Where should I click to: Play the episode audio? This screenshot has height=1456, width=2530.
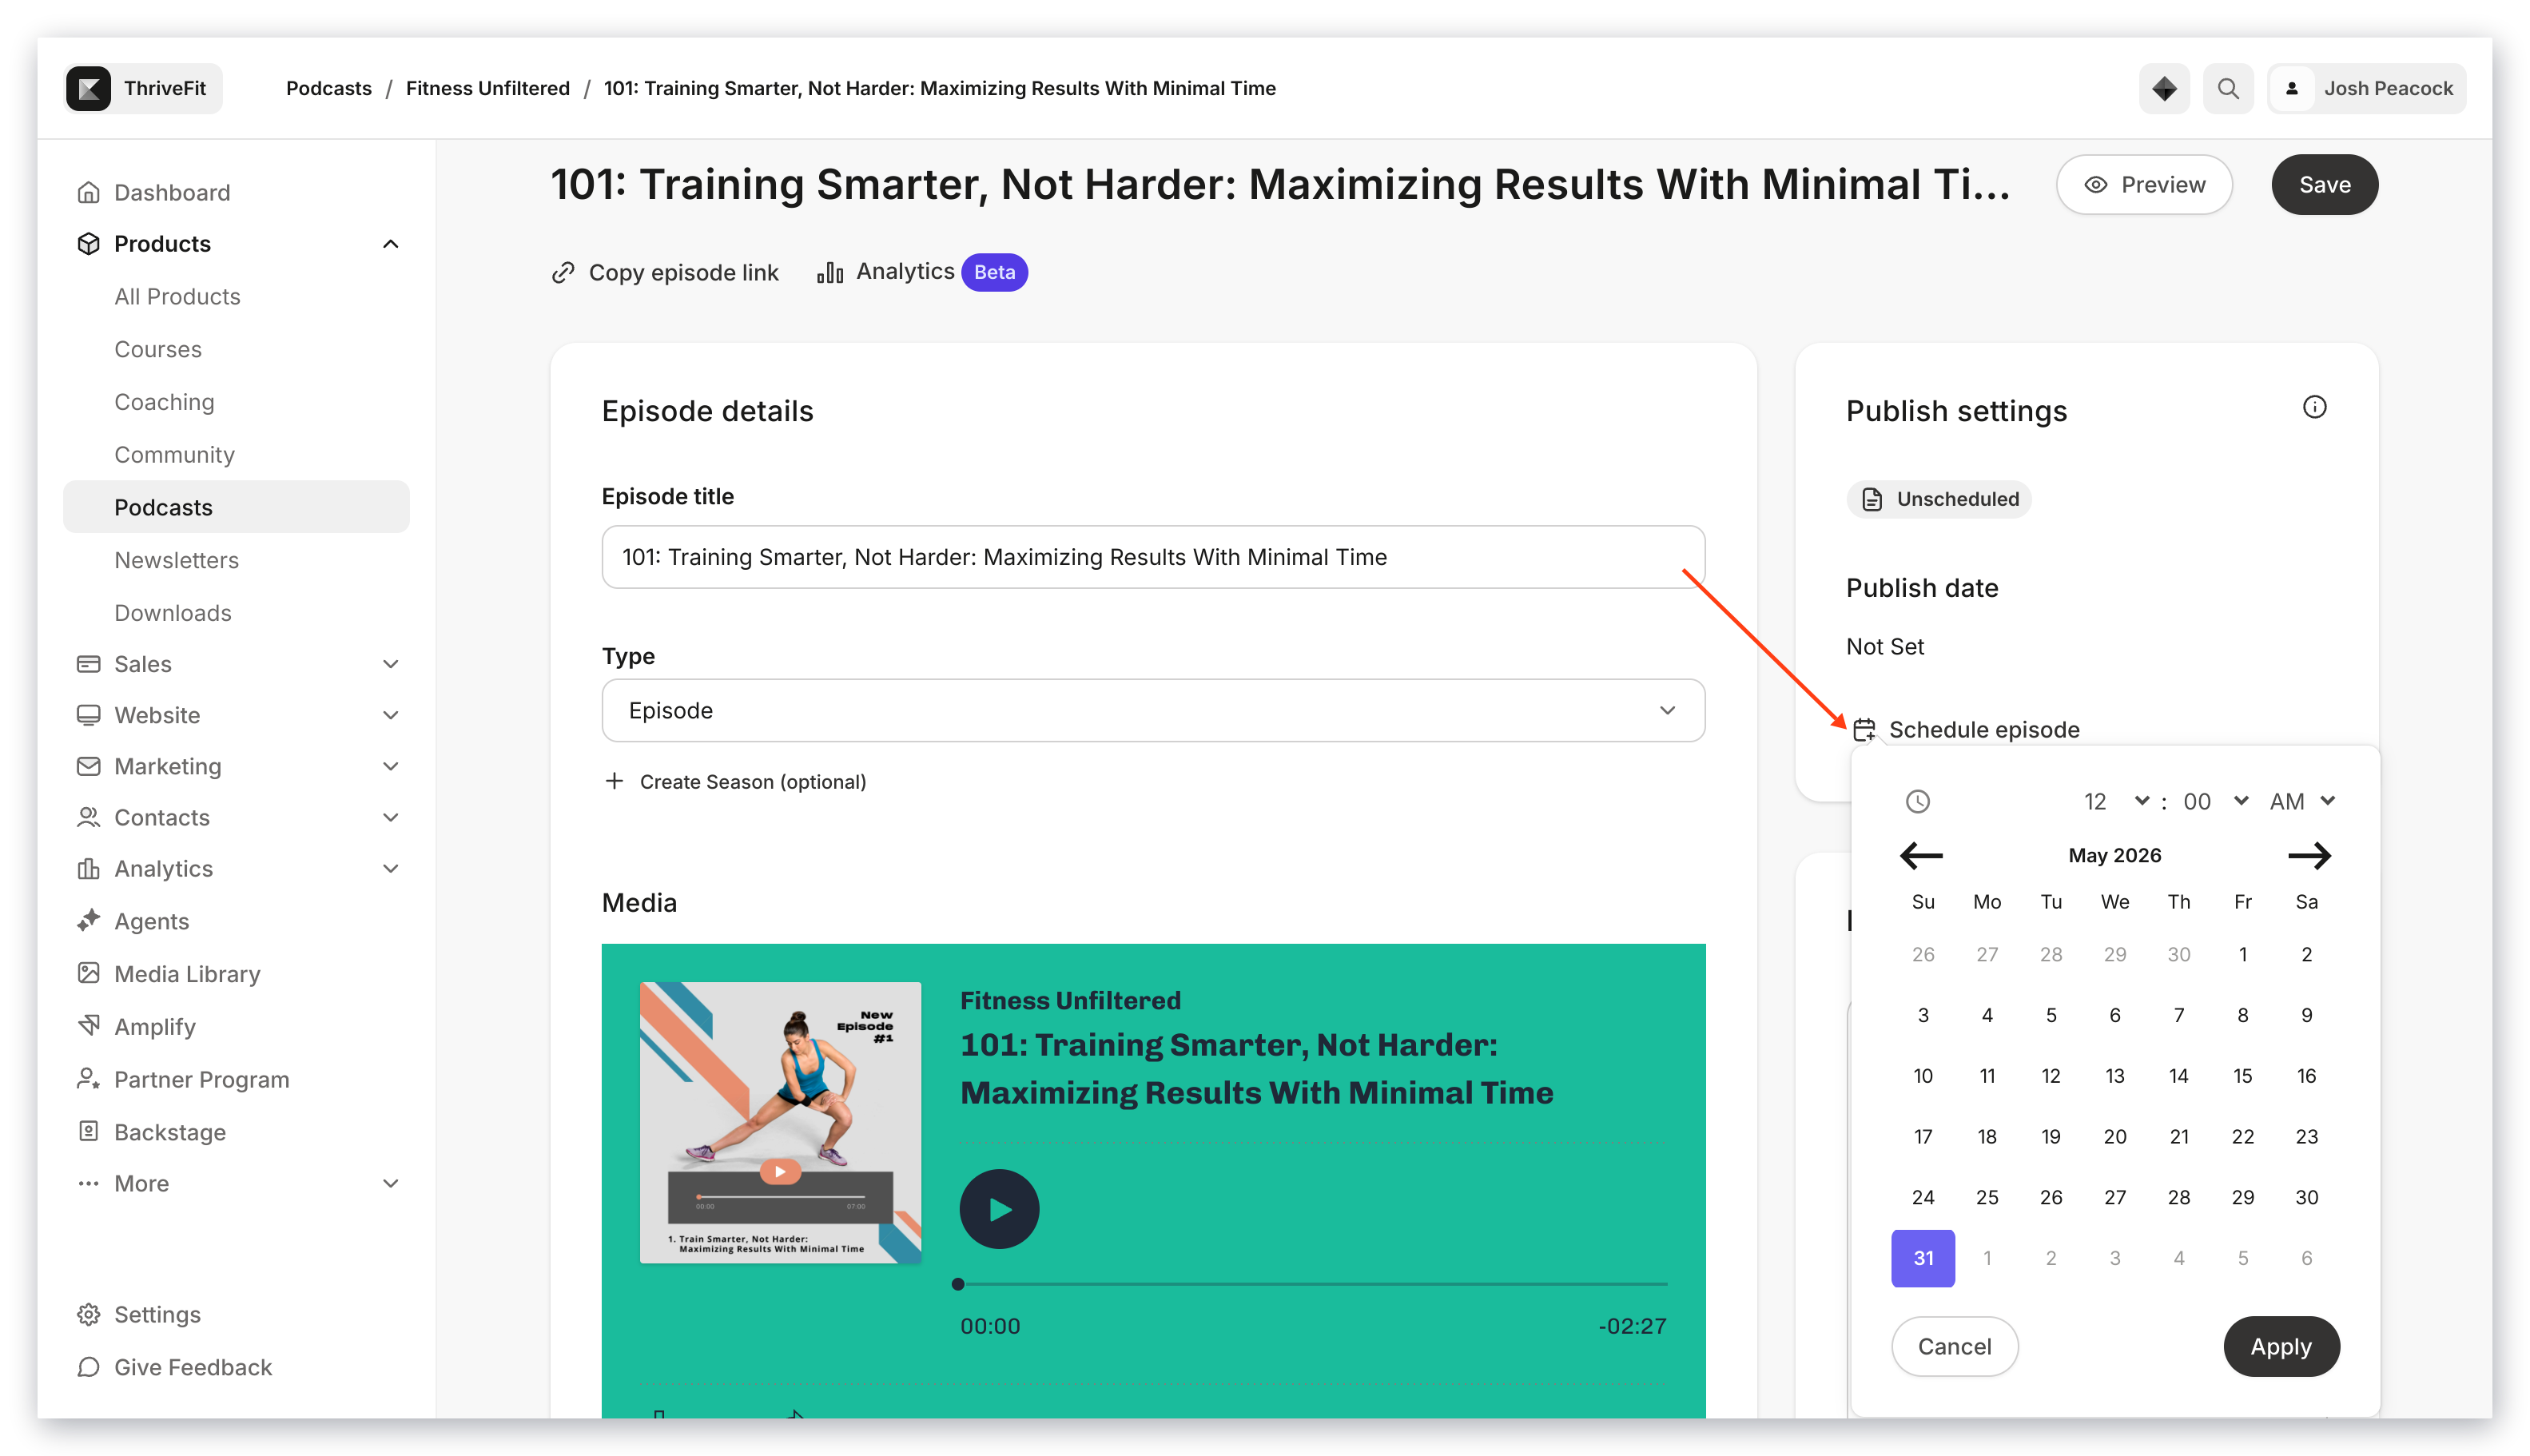999,1209
